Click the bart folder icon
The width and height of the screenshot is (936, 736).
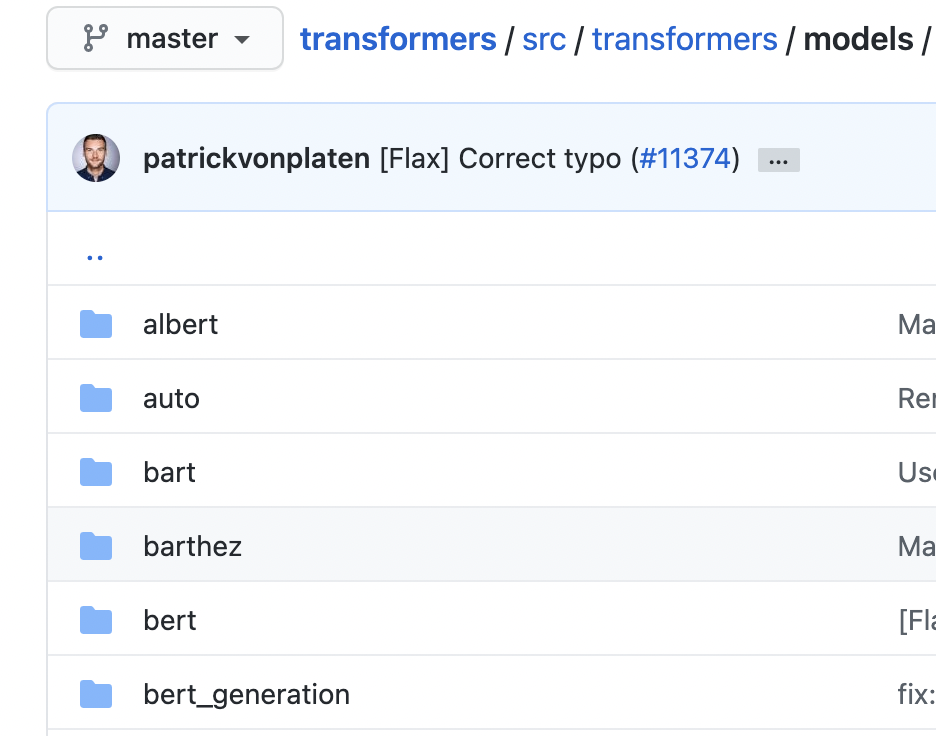coord(96,472)
